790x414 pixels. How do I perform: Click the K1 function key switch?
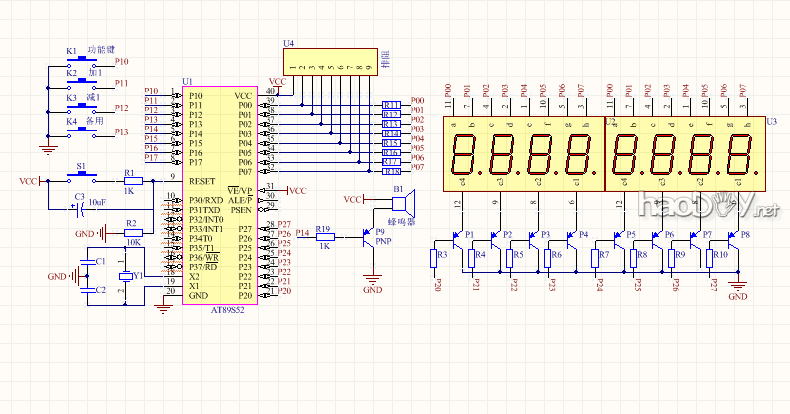(80, 62)
